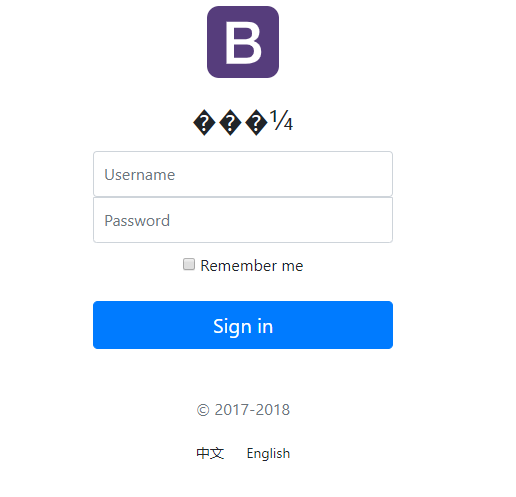The image size is (516, 497).
Task: Click the second diamond question-mark glyph in heading
Action: (x=230, y=123)
